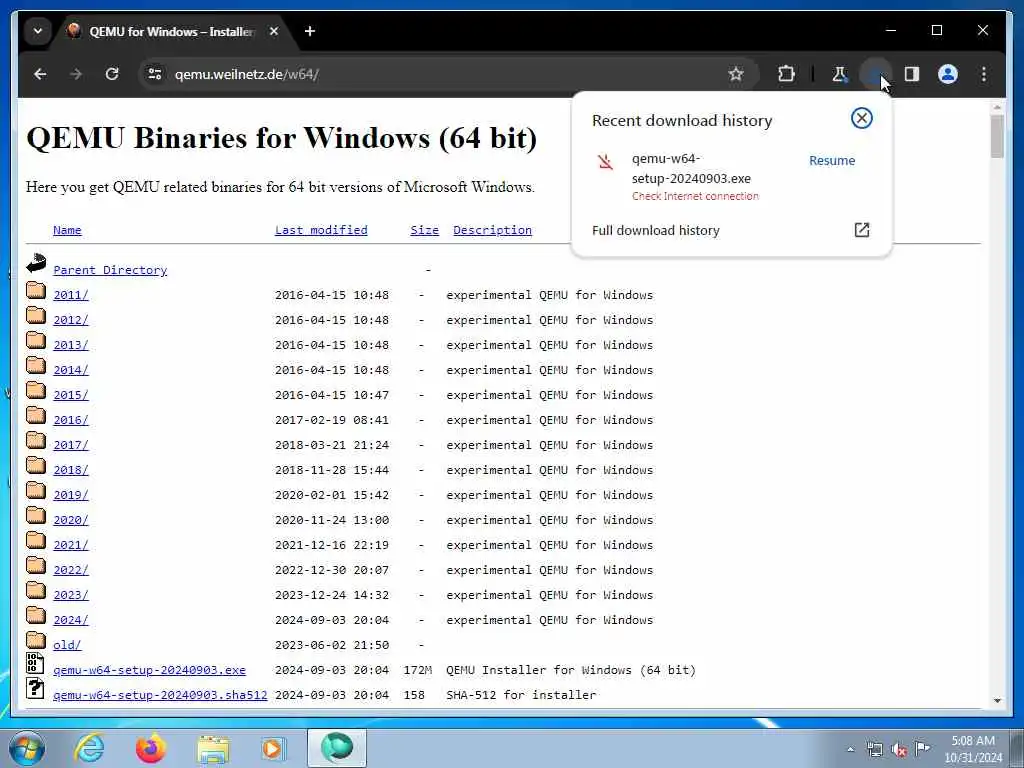
Task: Click the page vertical scrollbar thumb
Action: (997, 136)
